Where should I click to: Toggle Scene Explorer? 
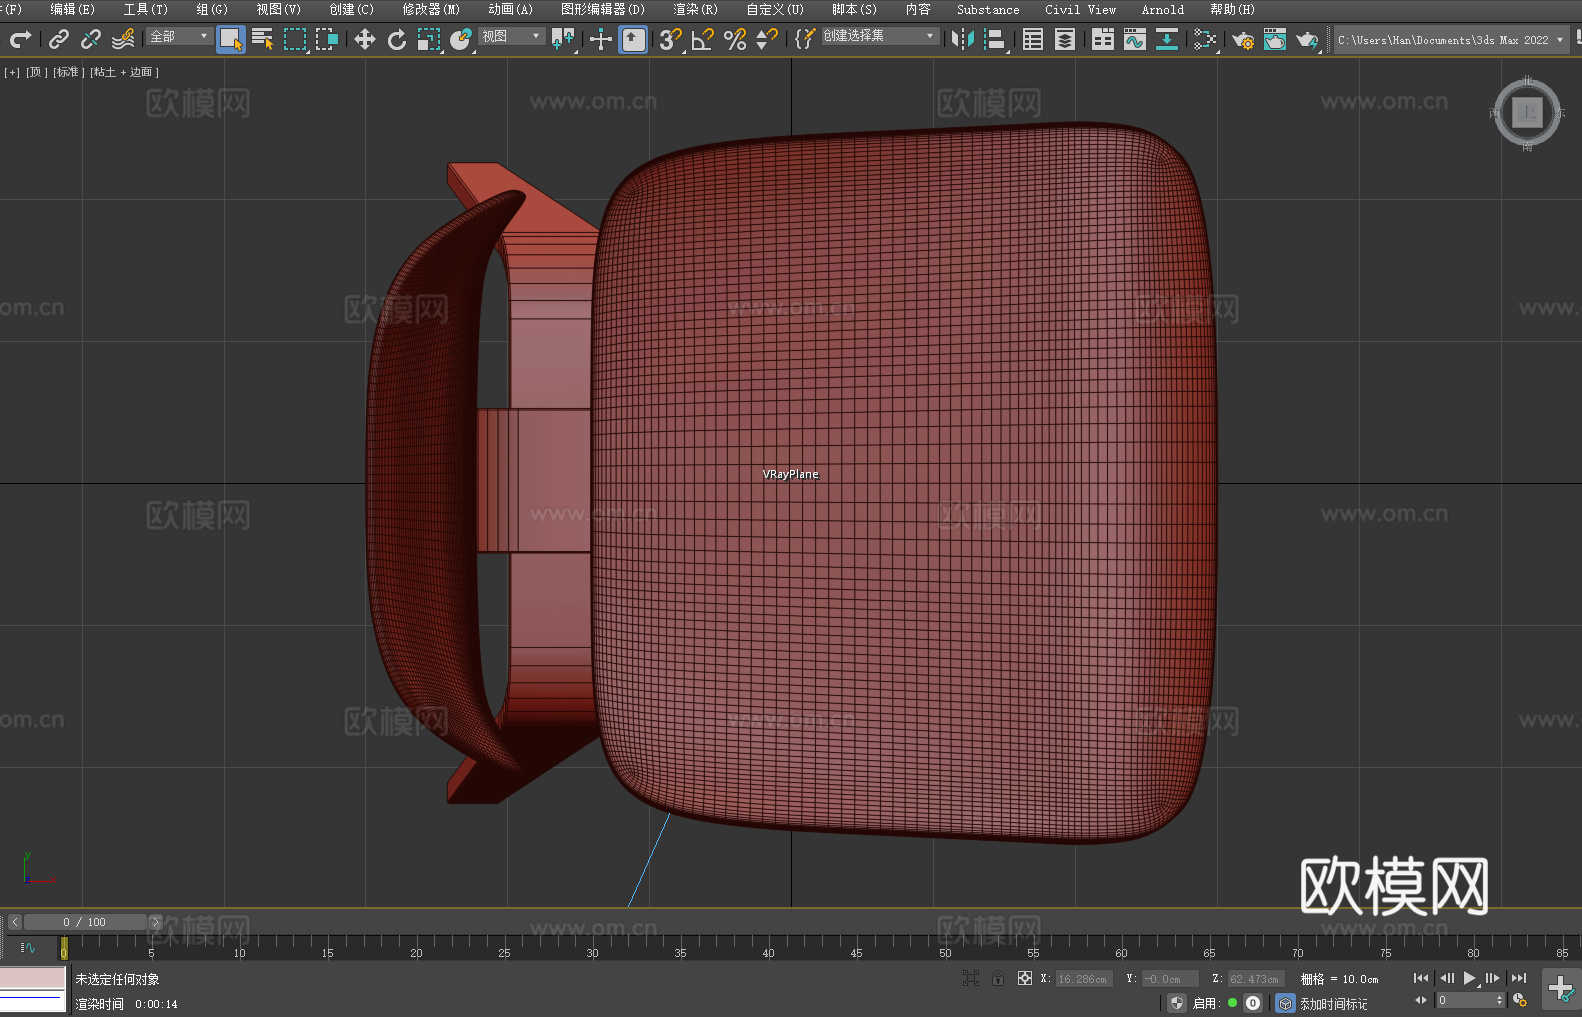pyautogui.click(x=1033, y=39)
